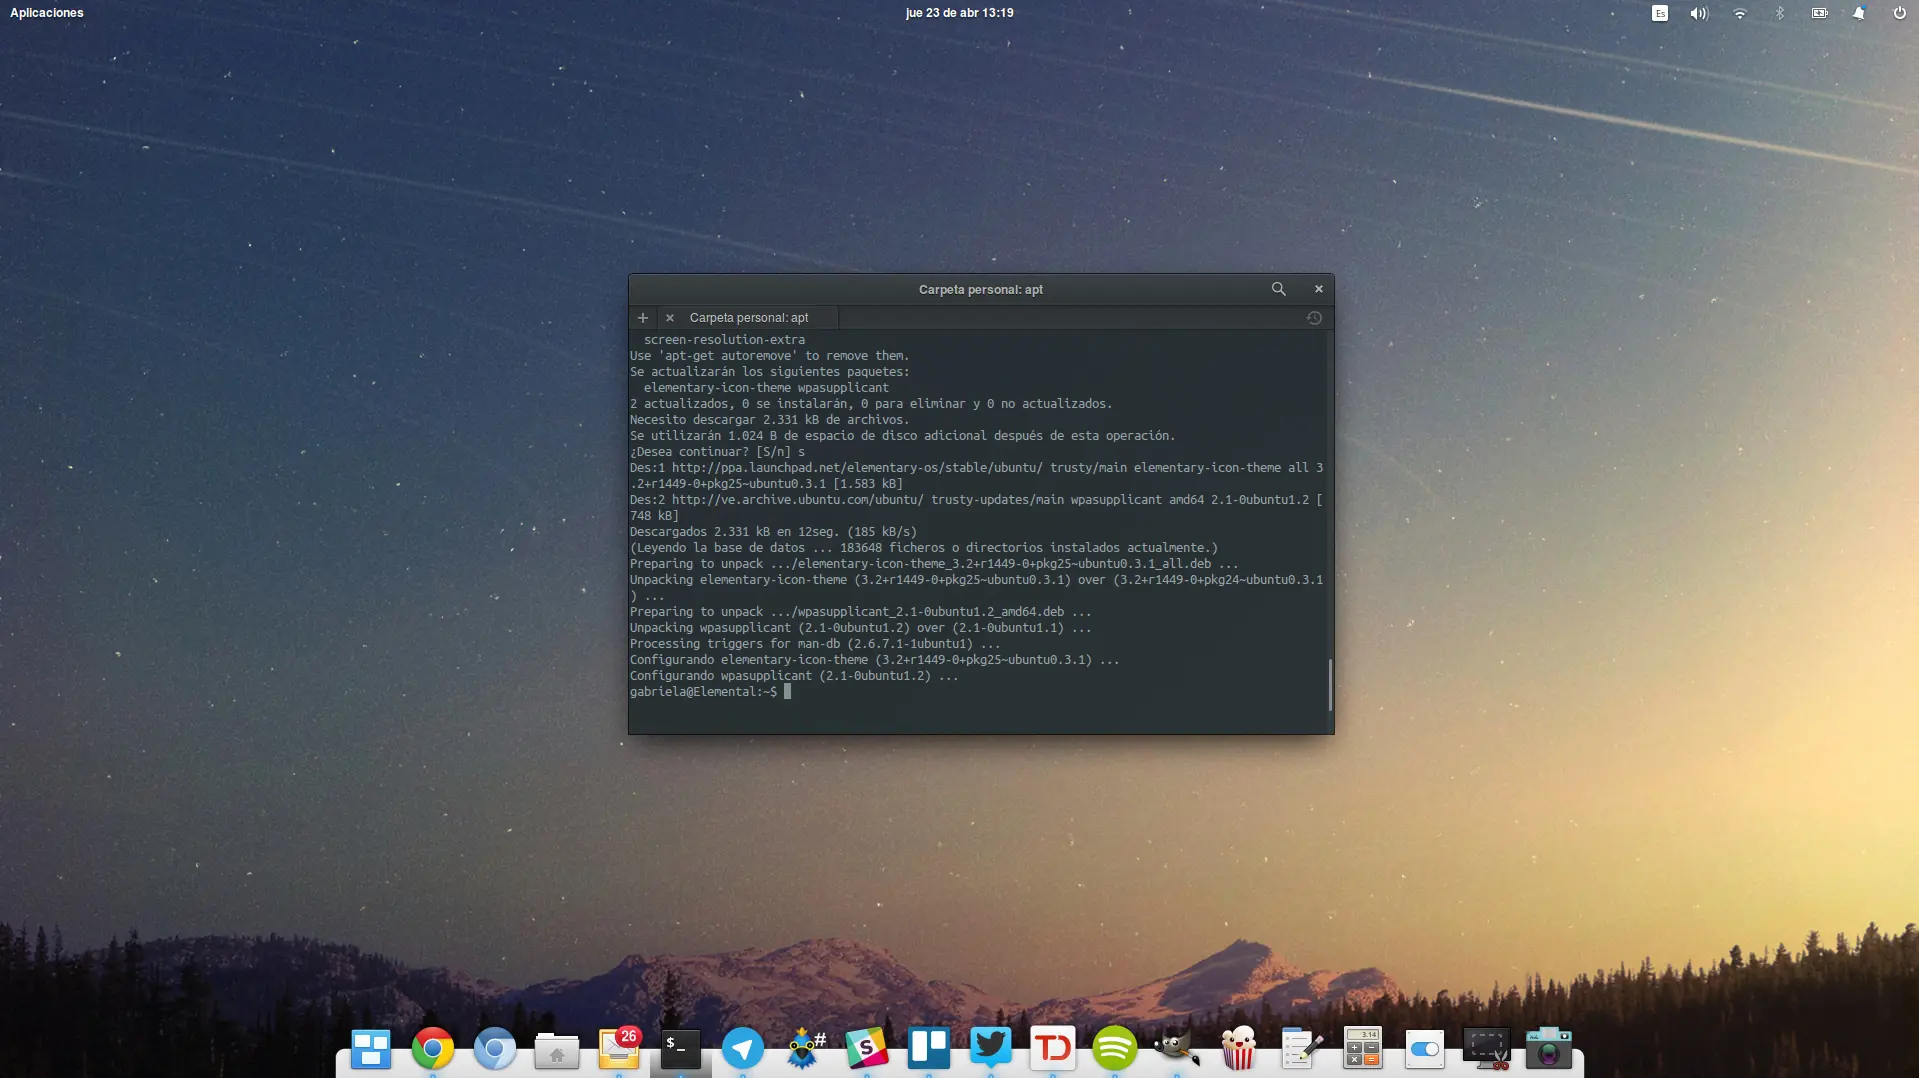
Task: Open Telegram from the dock
Action: click(743, 1049)
